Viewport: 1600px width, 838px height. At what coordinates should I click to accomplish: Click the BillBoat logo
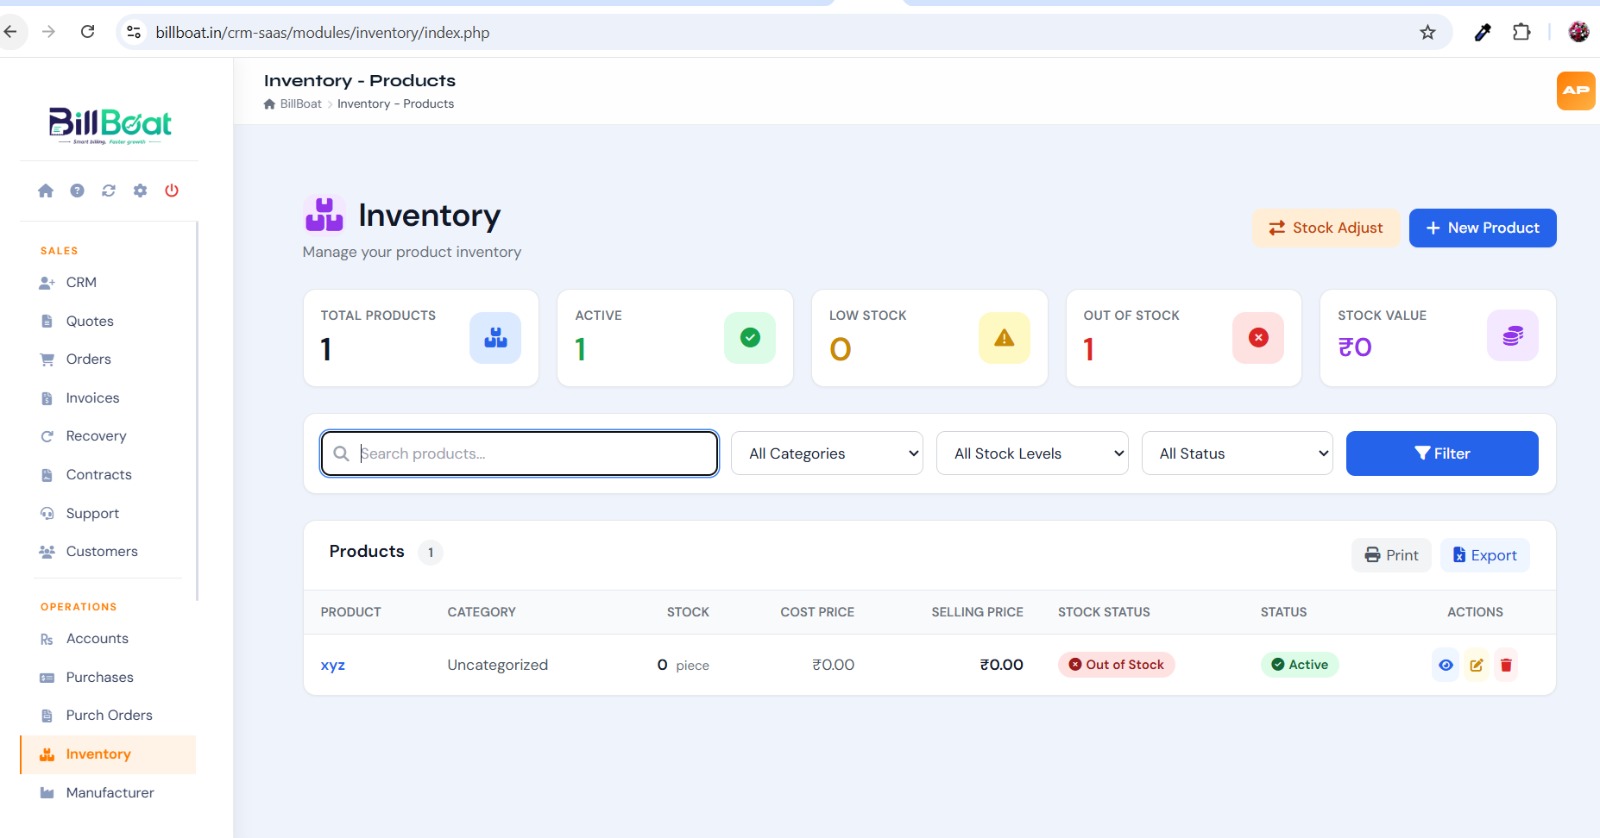[x=110, y=125]
